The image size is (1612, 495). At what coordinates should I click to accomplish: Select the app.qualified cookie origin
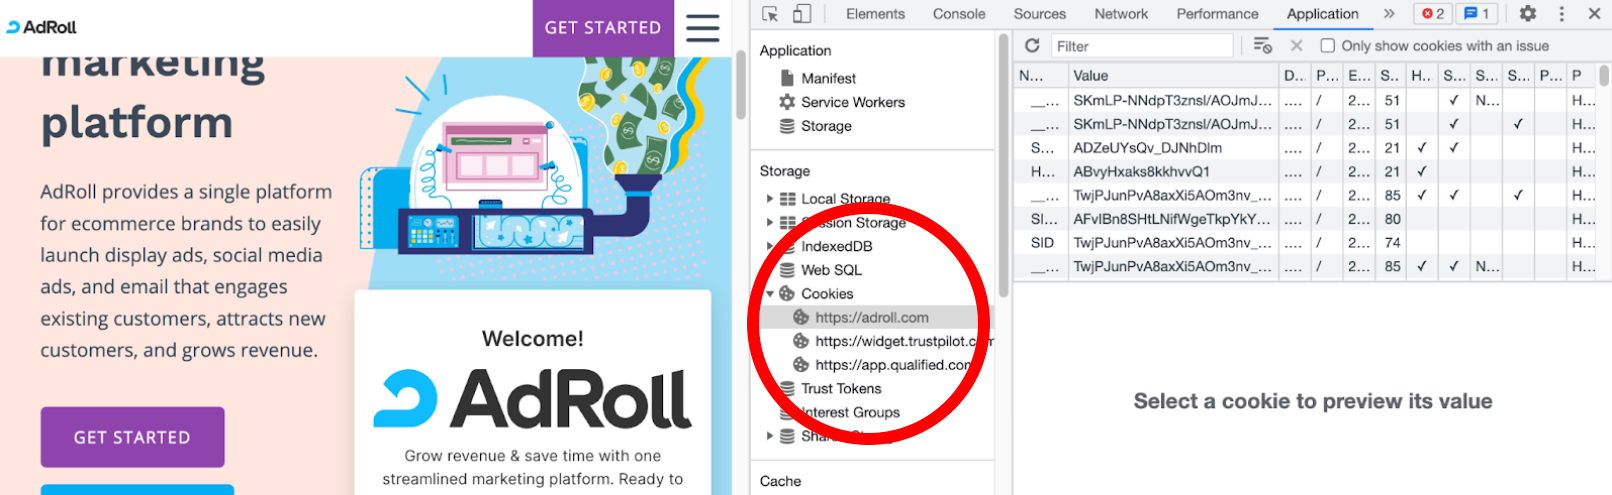tap(883, 365)
